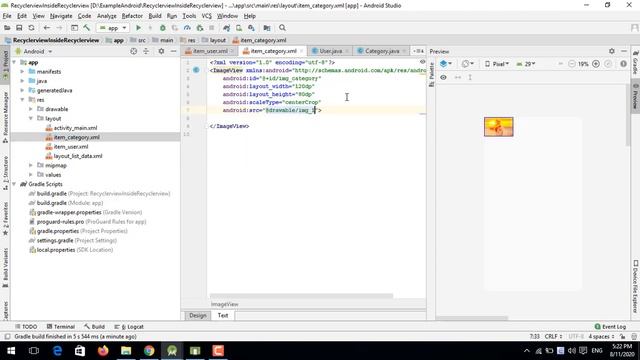Zoom out in the Preview panel
Screen dimensions: 640x360
(571, 64)
